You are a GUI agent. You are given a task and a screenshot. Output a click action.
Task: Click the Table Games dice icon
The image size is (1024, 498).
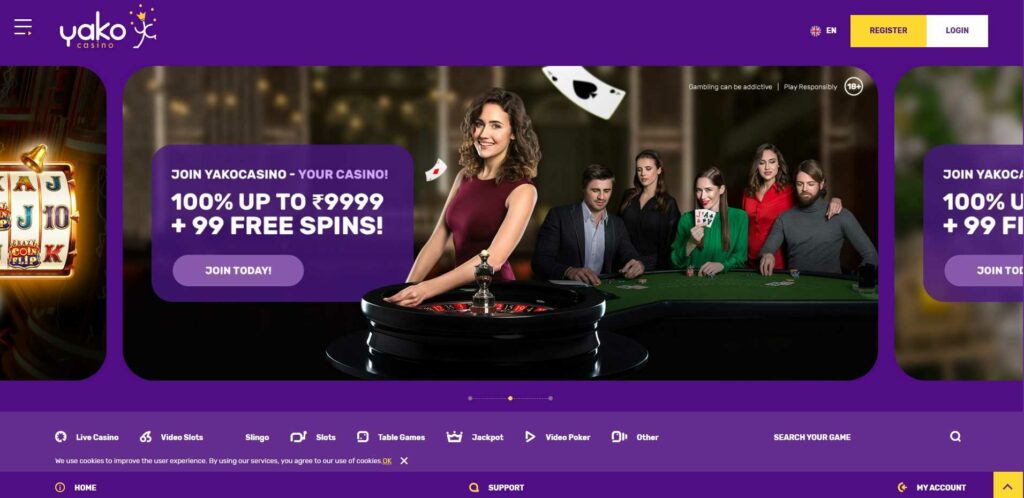pyautogui.click(x=362, y=437)
